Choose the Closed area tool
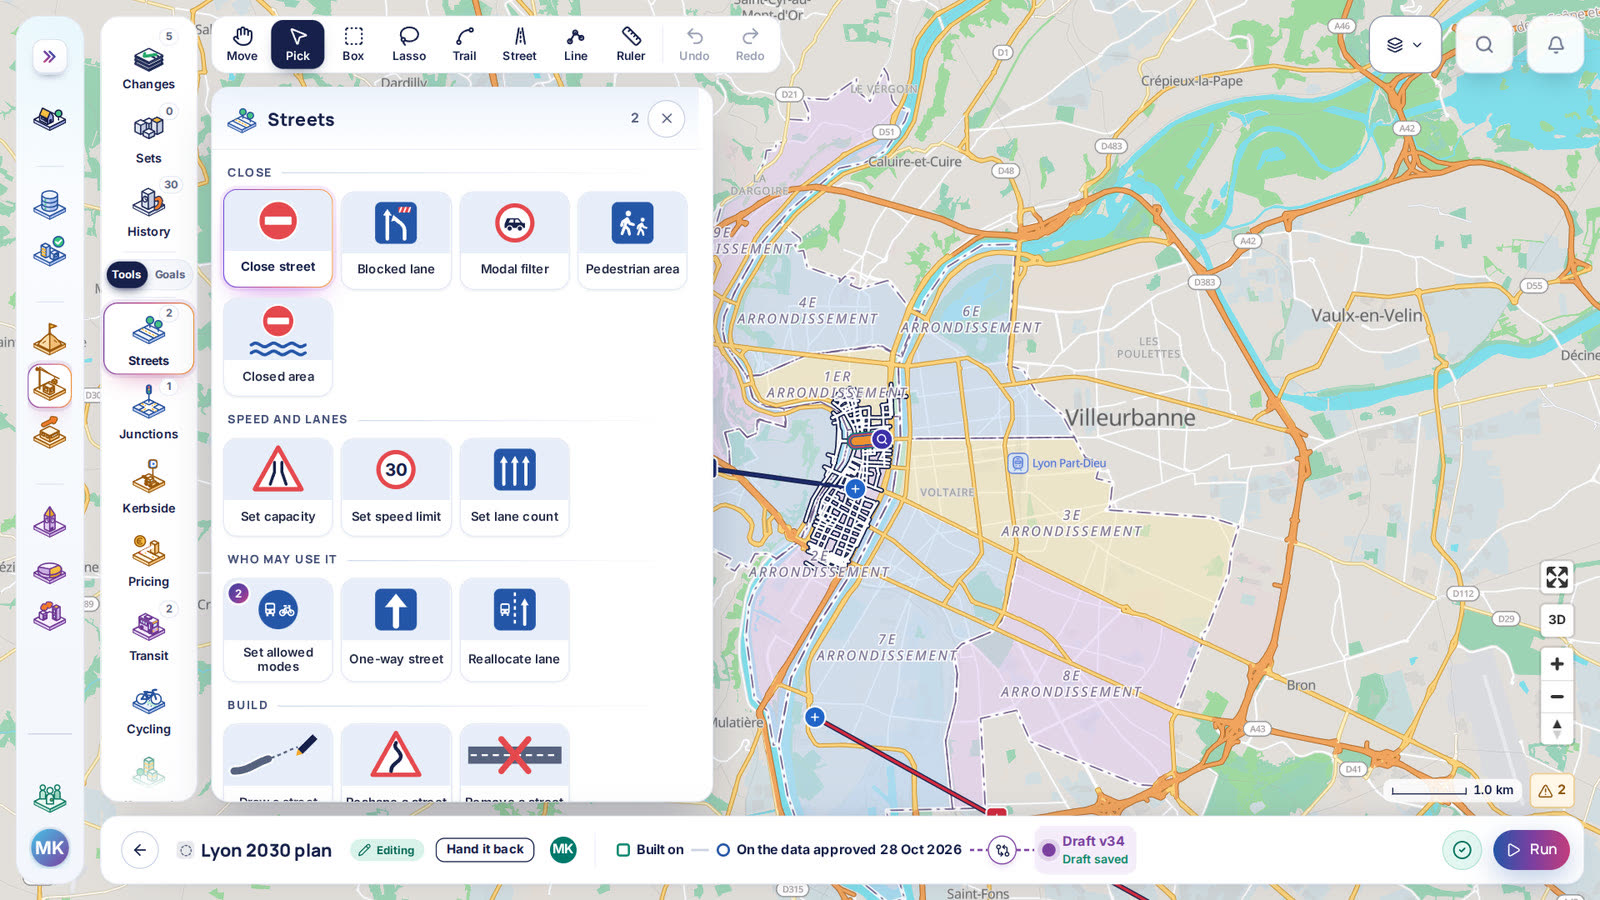1600x900 pixels. (278, 346)
